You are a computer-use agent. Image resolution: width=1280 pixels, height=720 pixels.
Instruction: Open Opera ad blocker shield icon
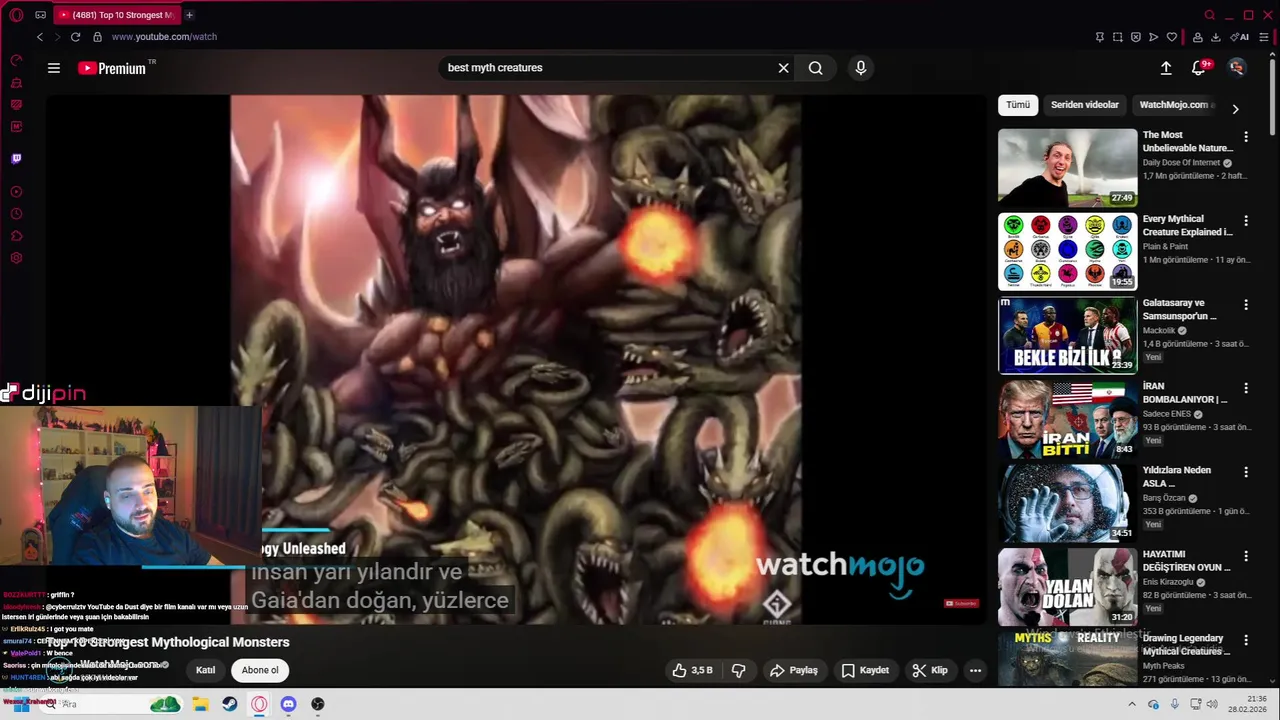click(x=1136, y=37)
